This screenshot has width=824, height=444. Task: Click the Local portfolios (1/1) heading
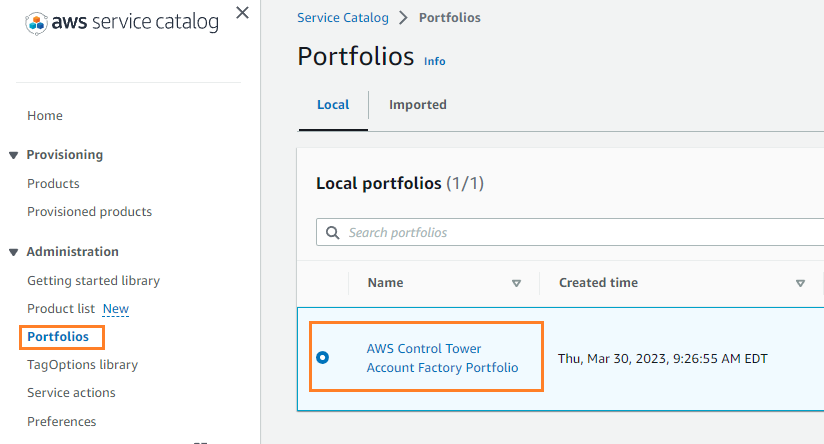tap(400, 183)
